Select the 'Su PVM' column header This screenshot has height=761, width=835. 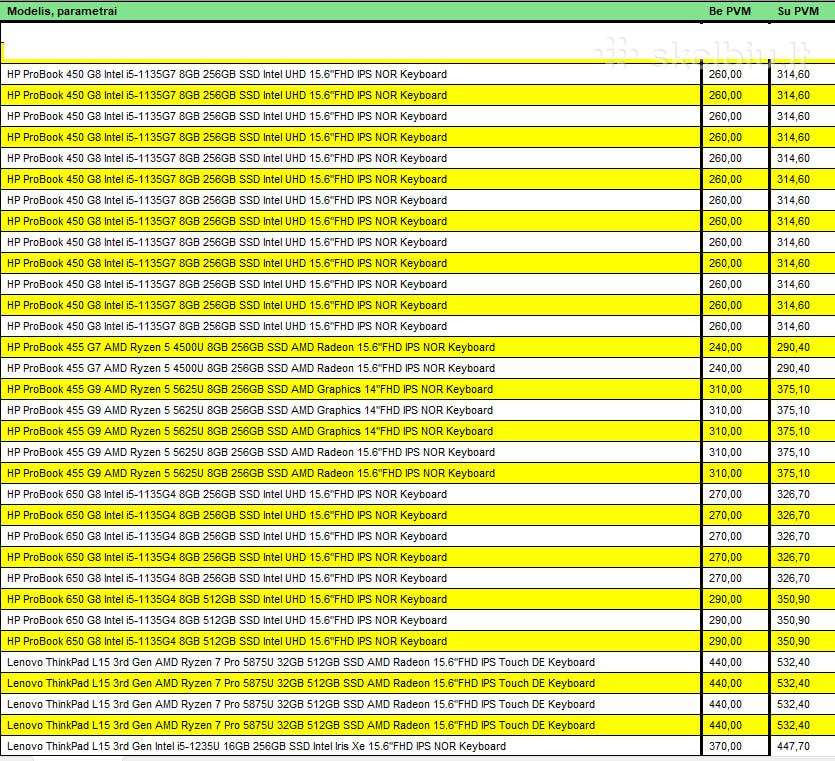point(798,11)
